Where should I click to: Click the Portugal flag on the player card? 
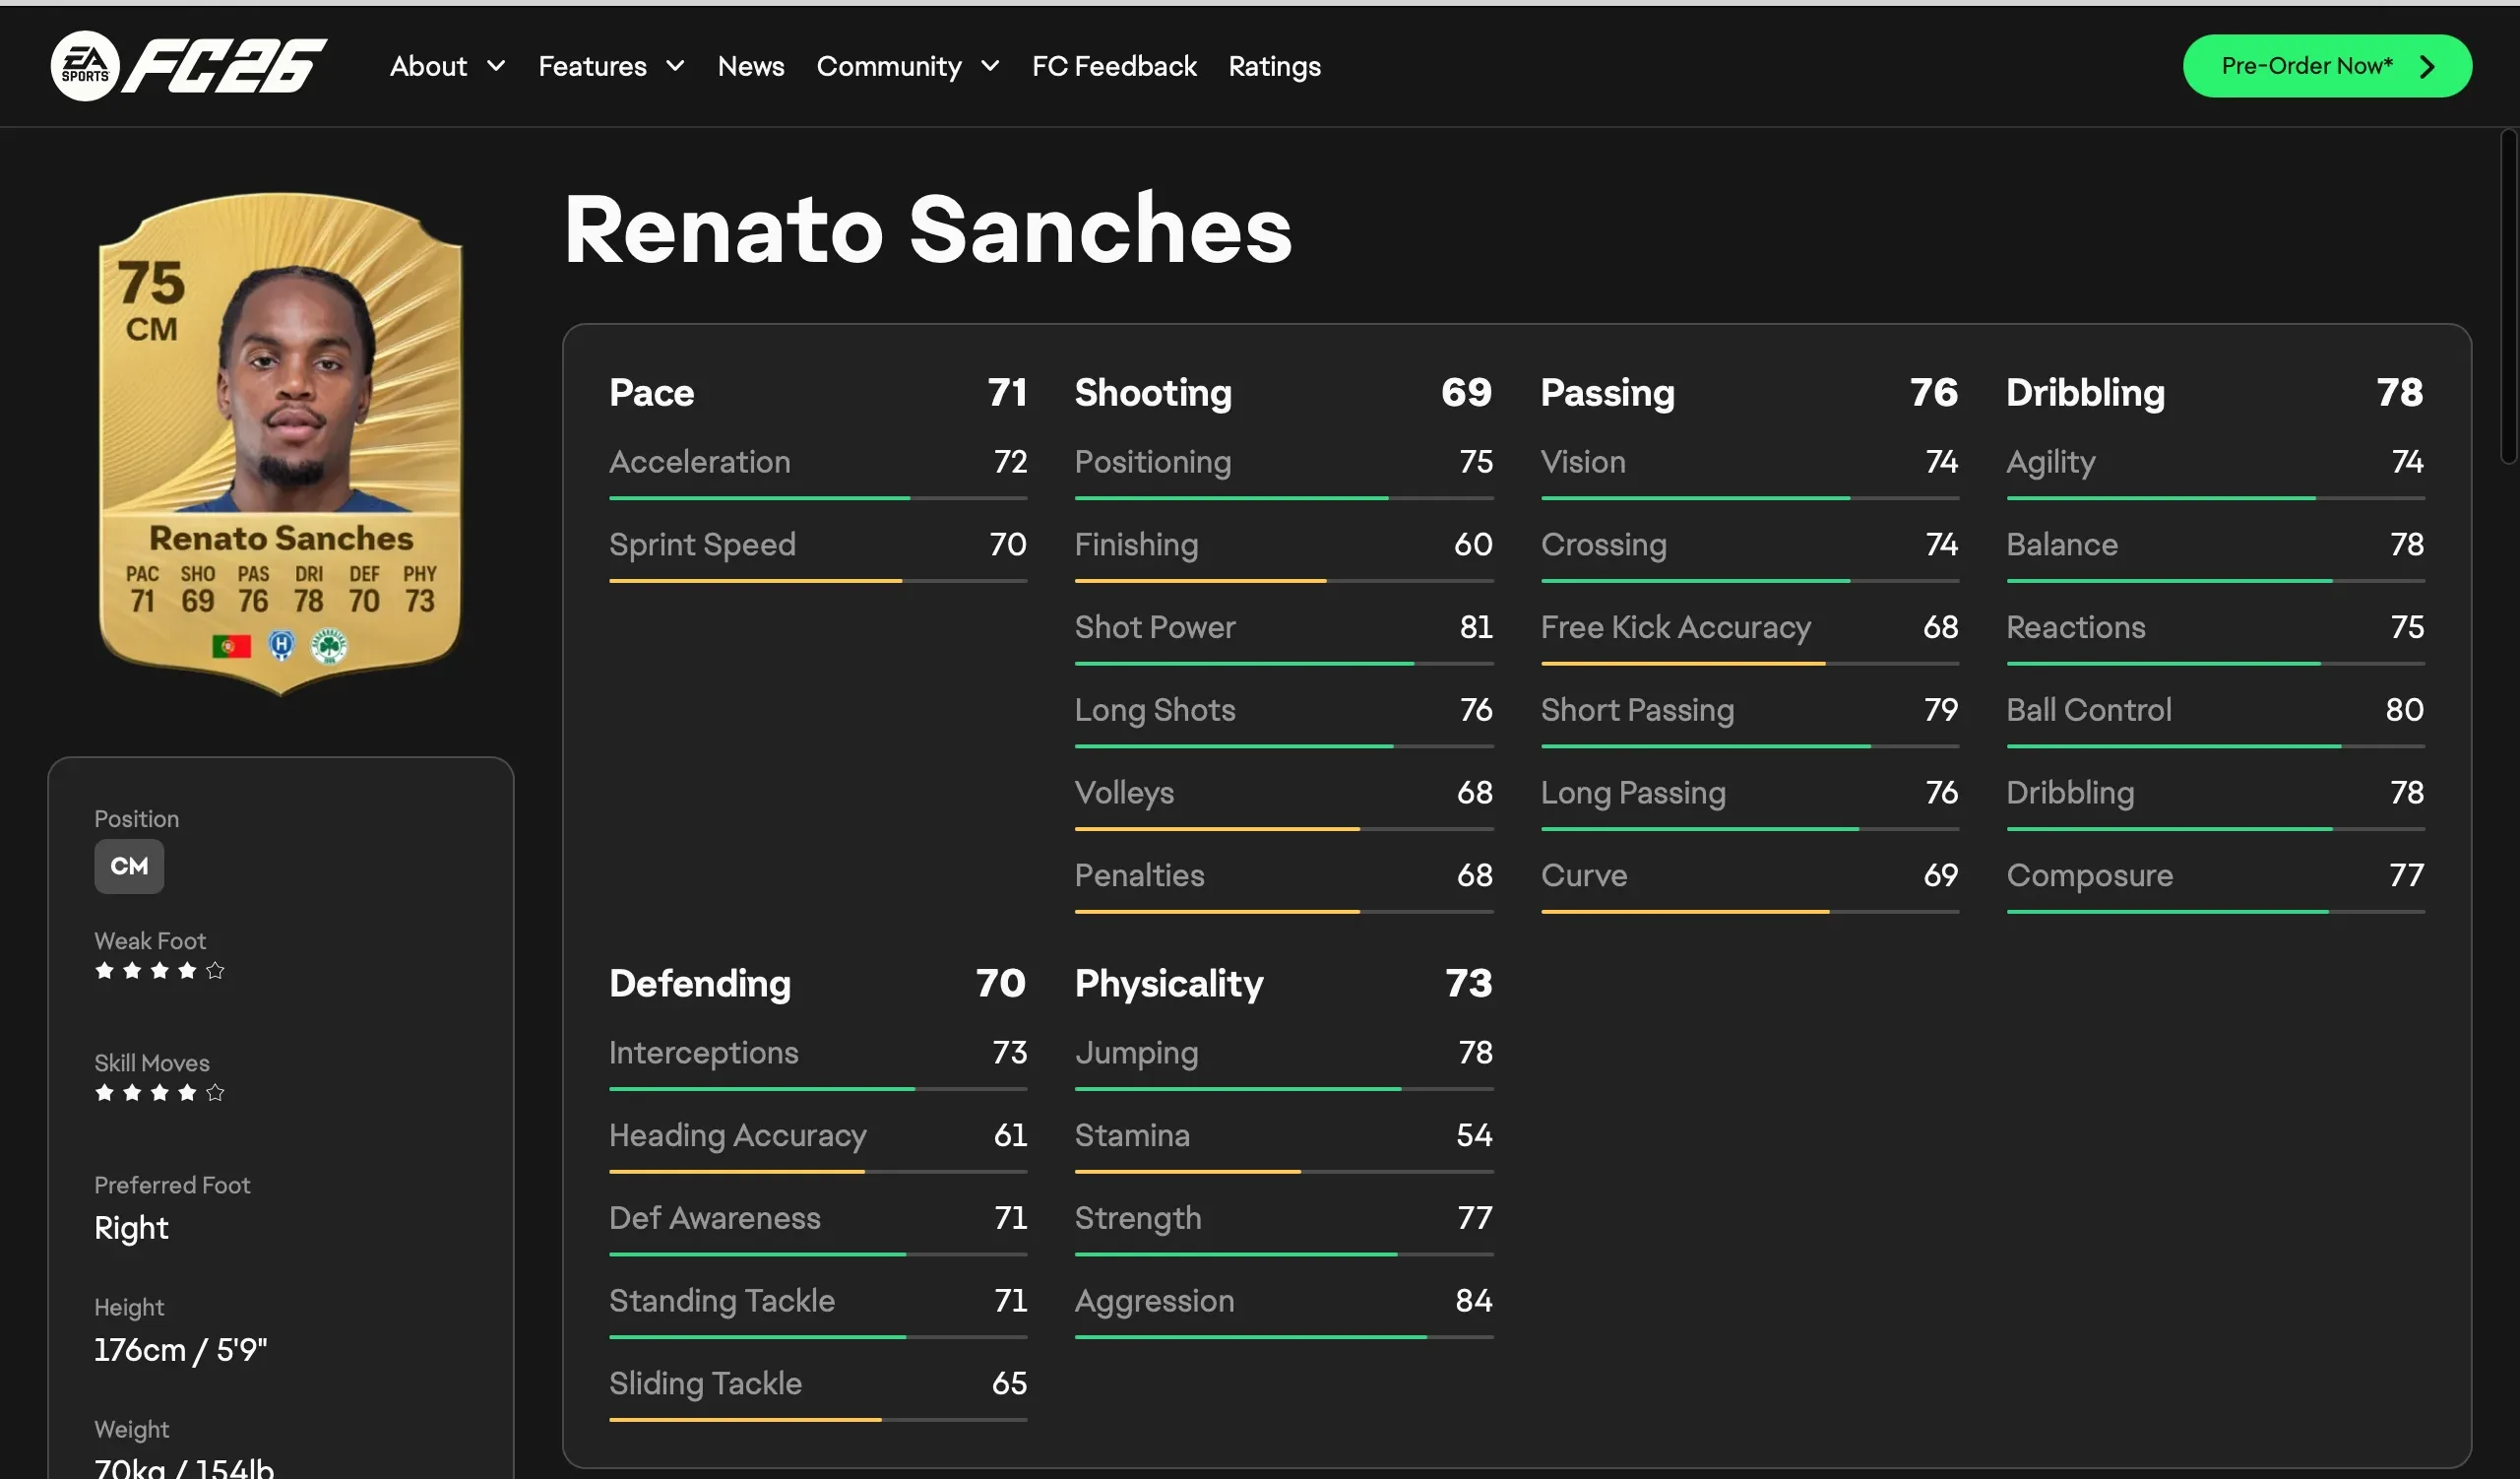tap(231, 647)
